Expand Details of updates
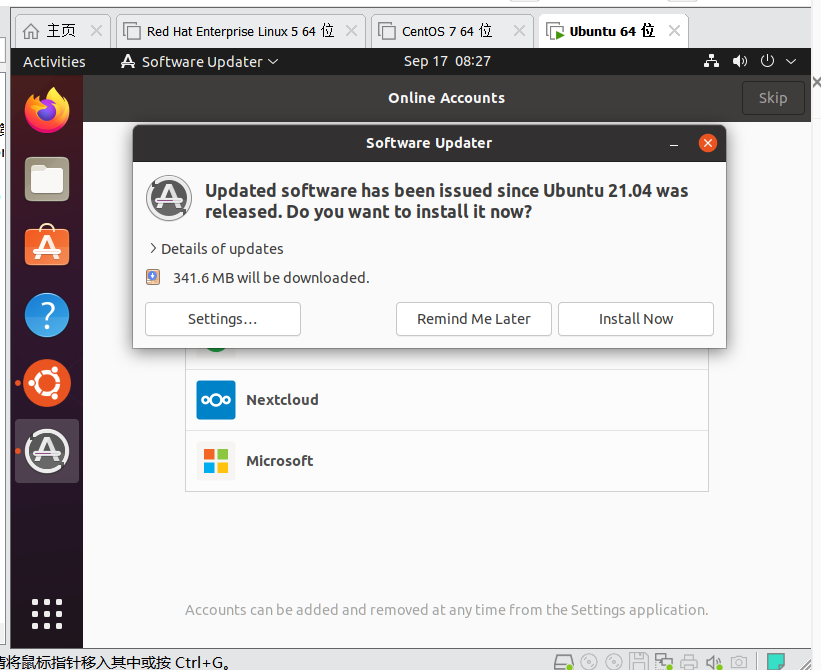This screenshot has height=670, width=821. tap(216, 249)
